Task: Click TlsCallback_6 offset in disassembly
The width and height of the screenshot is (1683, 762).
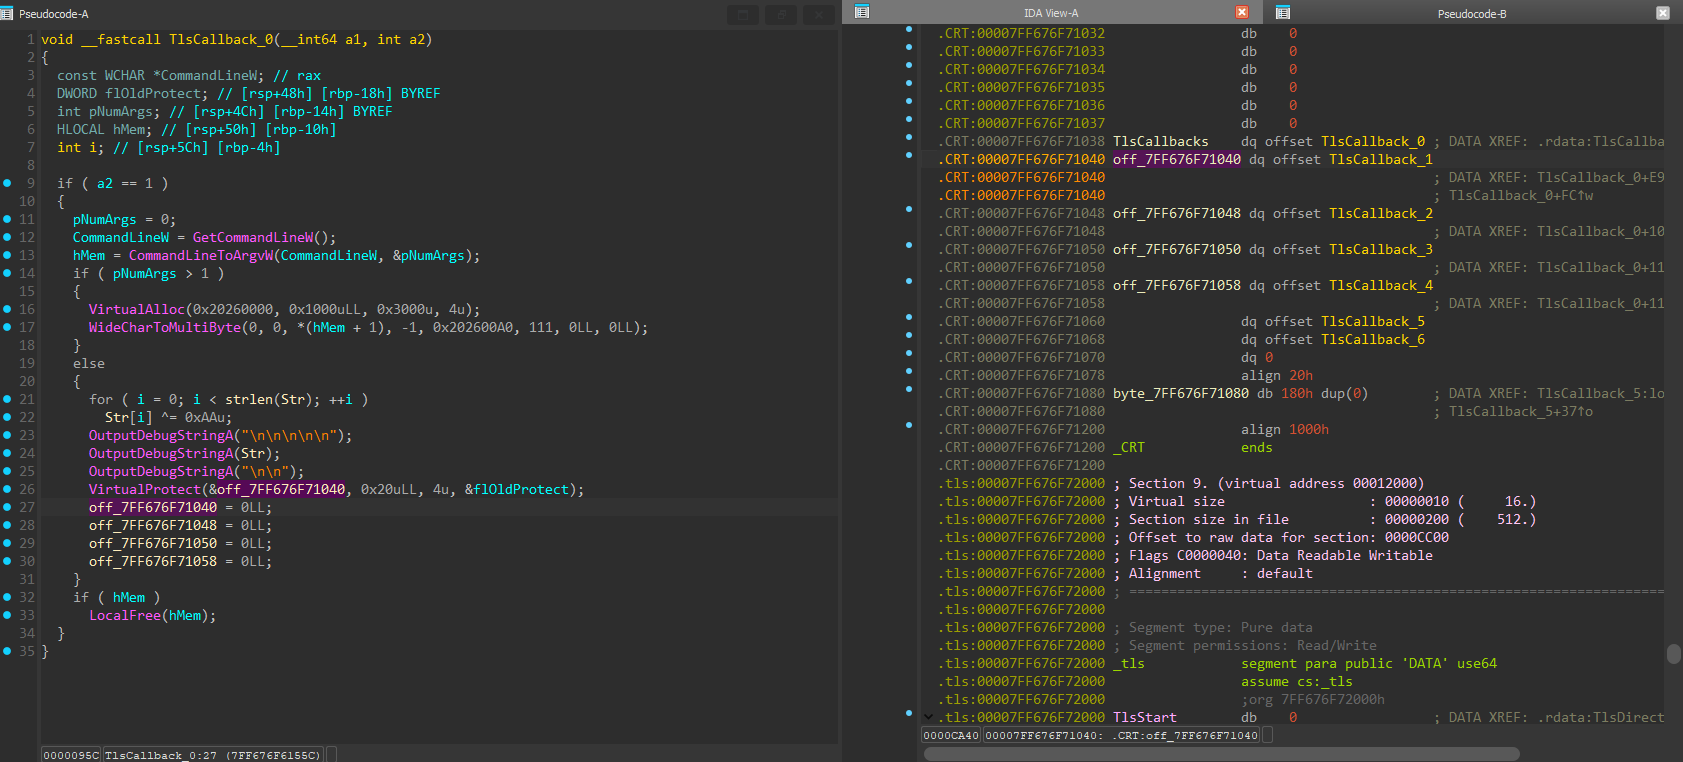Action: tap(1373, 339)
